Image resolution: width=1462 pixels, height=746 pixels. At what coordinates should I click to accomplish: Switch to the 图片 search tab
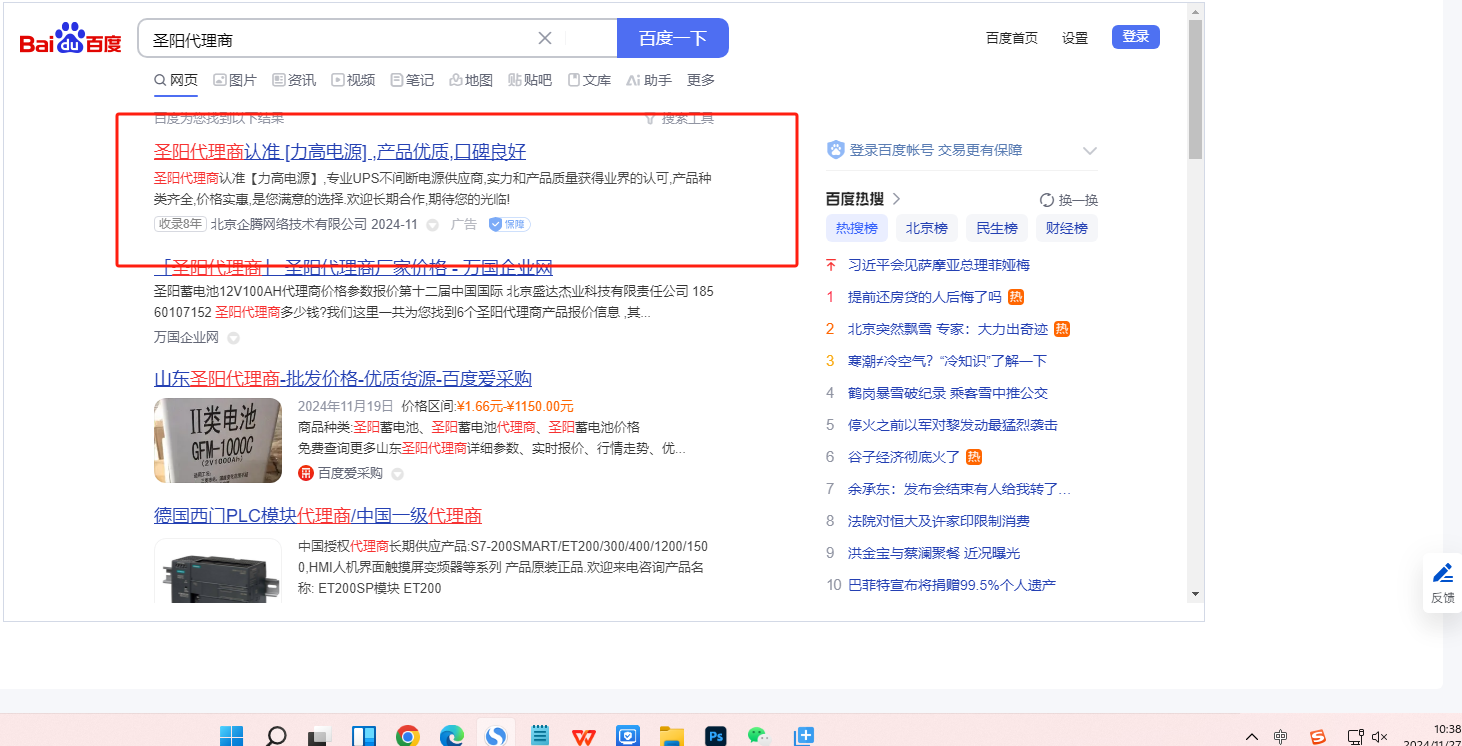tap(234, 80)
